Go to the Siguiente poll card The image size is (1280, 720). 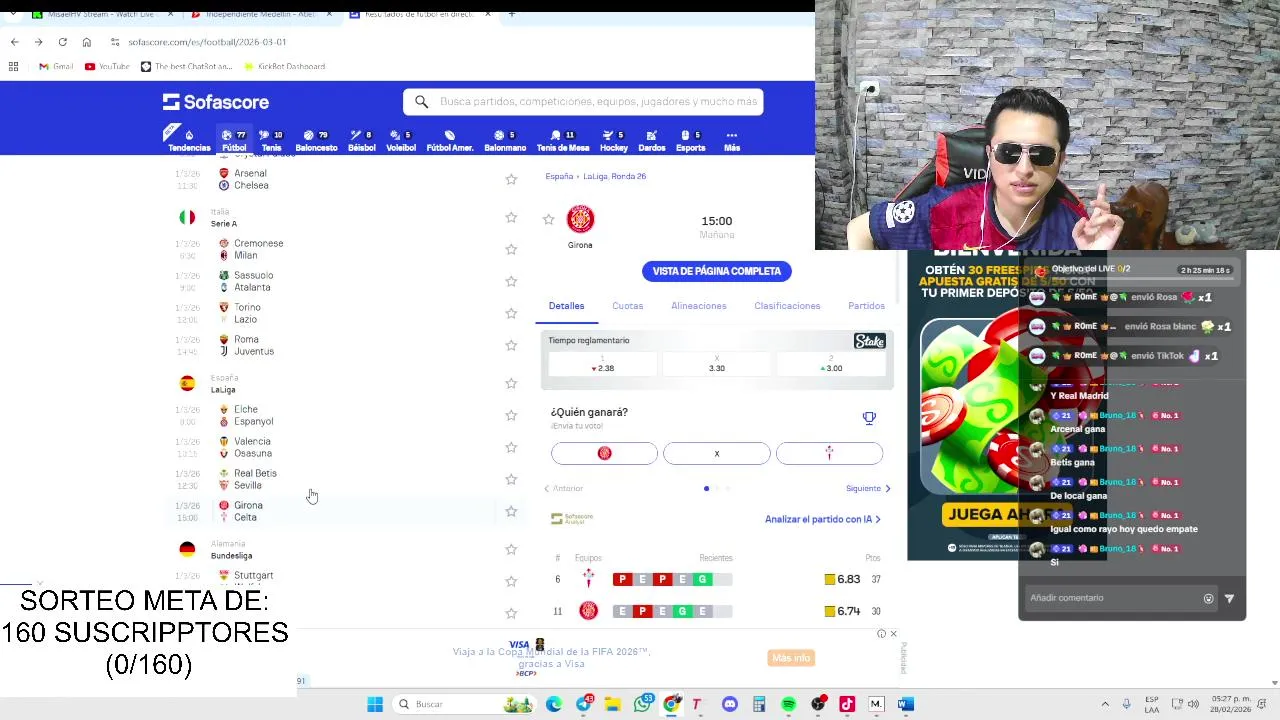pos(868,489)
